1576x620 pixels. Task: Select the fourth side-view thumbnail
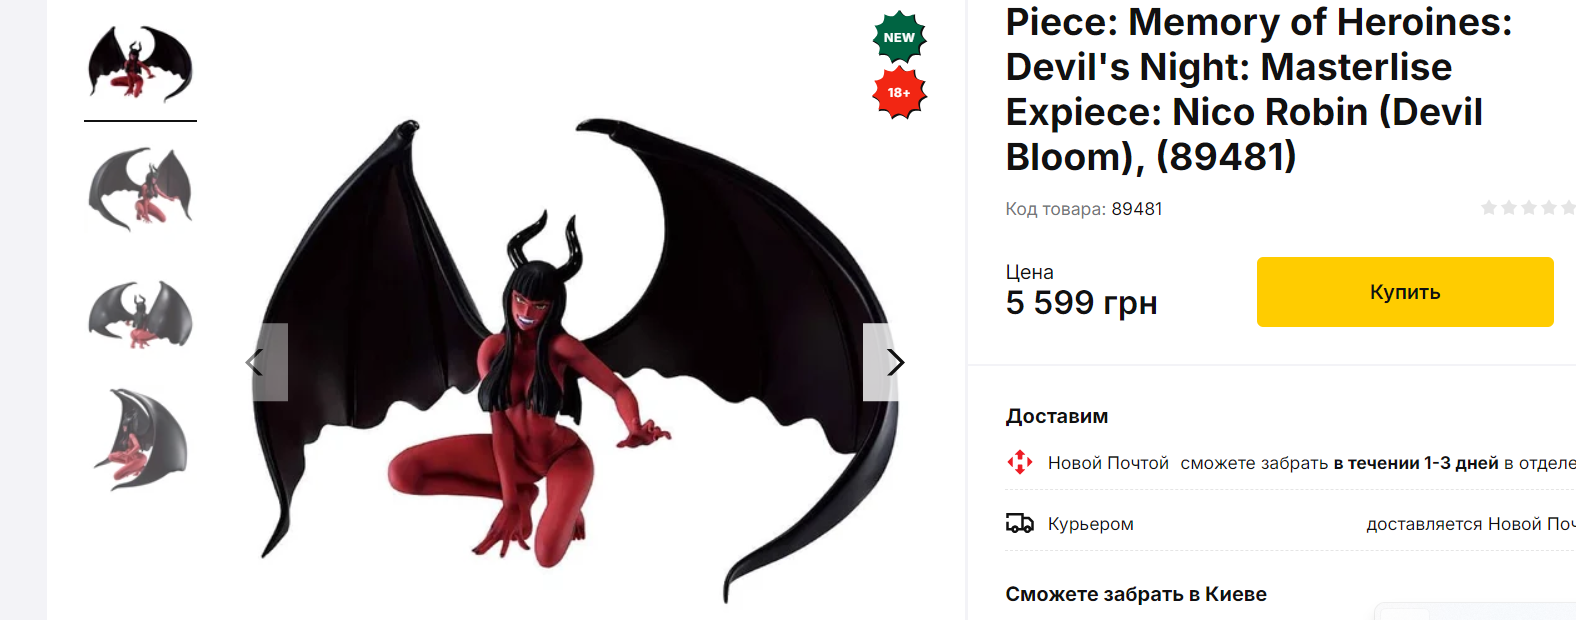tap(140, 439)
